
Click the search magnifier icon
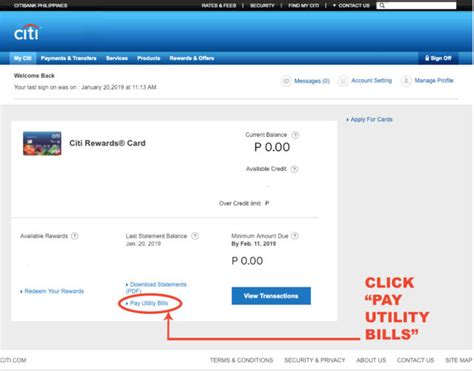pos(382,5)
